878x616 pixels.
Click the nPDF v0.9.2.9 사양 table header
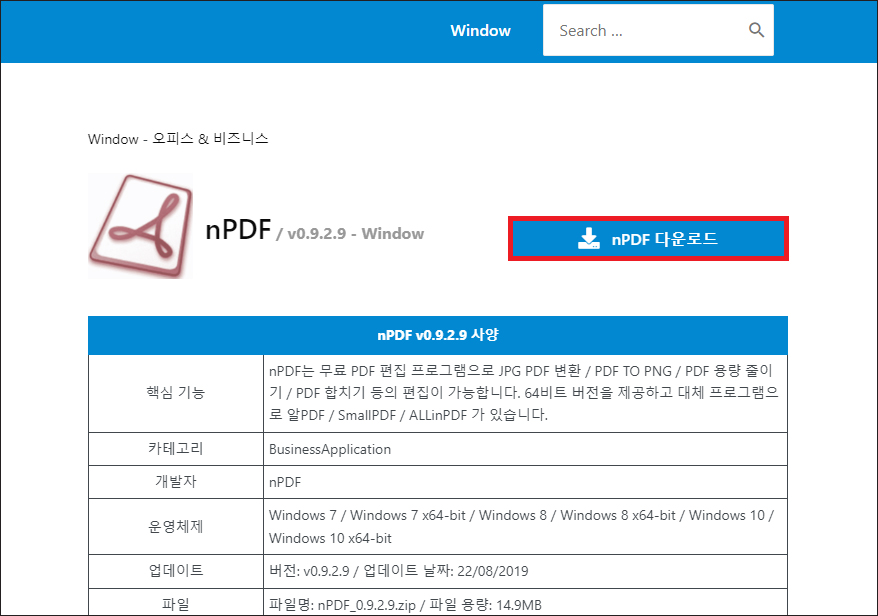click(x=438, y=335)
